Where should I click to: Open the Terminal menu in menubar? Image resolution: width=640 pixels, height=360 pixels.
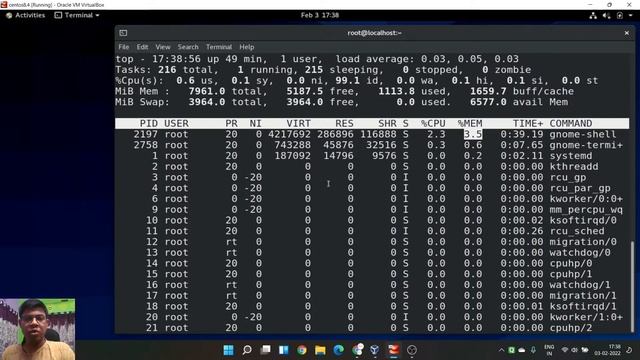[219, 47]
